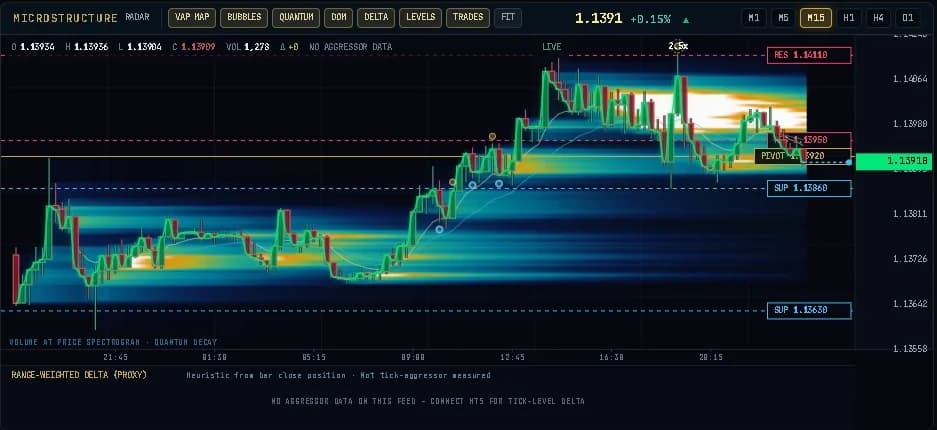
Task: Select the M15 timeframe
Action: (x=816, y=18)
